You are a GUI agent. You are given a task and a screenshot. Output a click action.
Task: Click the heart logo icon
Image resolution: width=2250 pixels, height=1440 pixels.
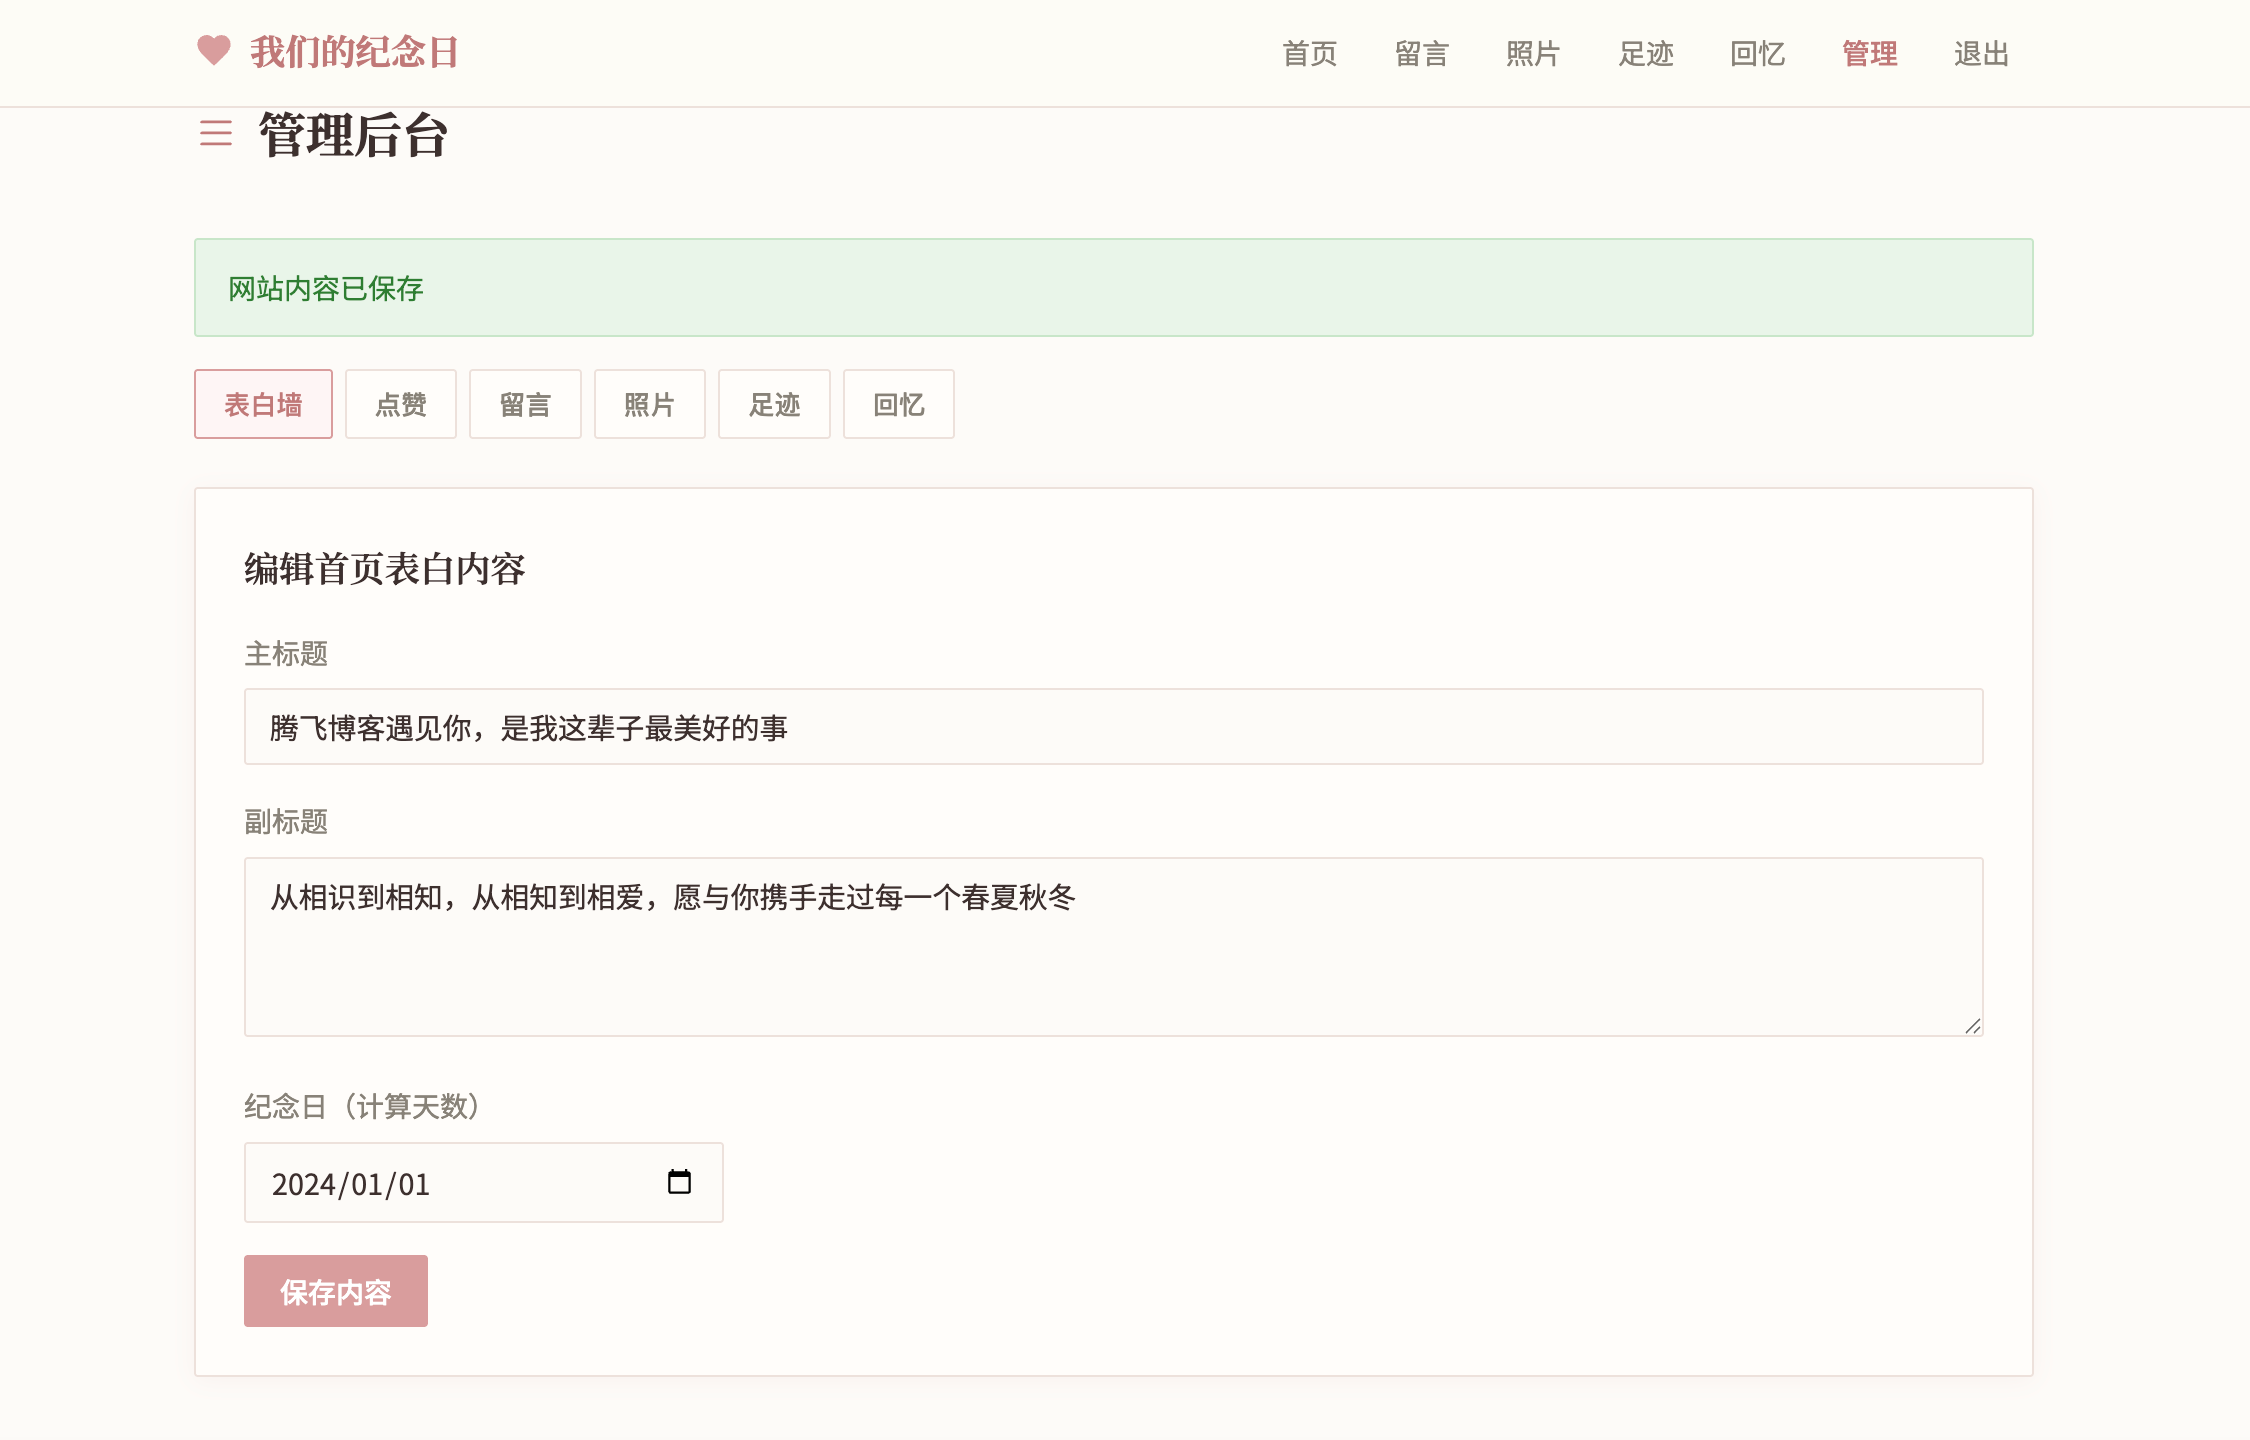click(213, 51)
